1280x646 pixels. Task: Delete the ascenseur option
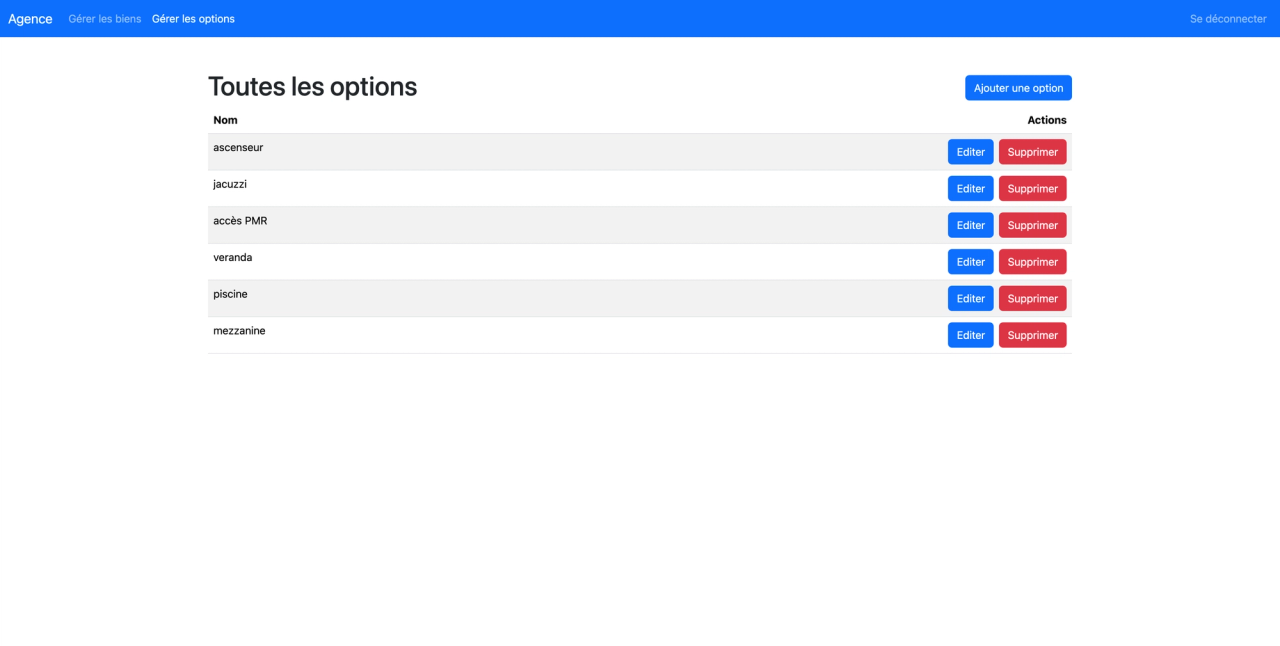(1032, 152)
